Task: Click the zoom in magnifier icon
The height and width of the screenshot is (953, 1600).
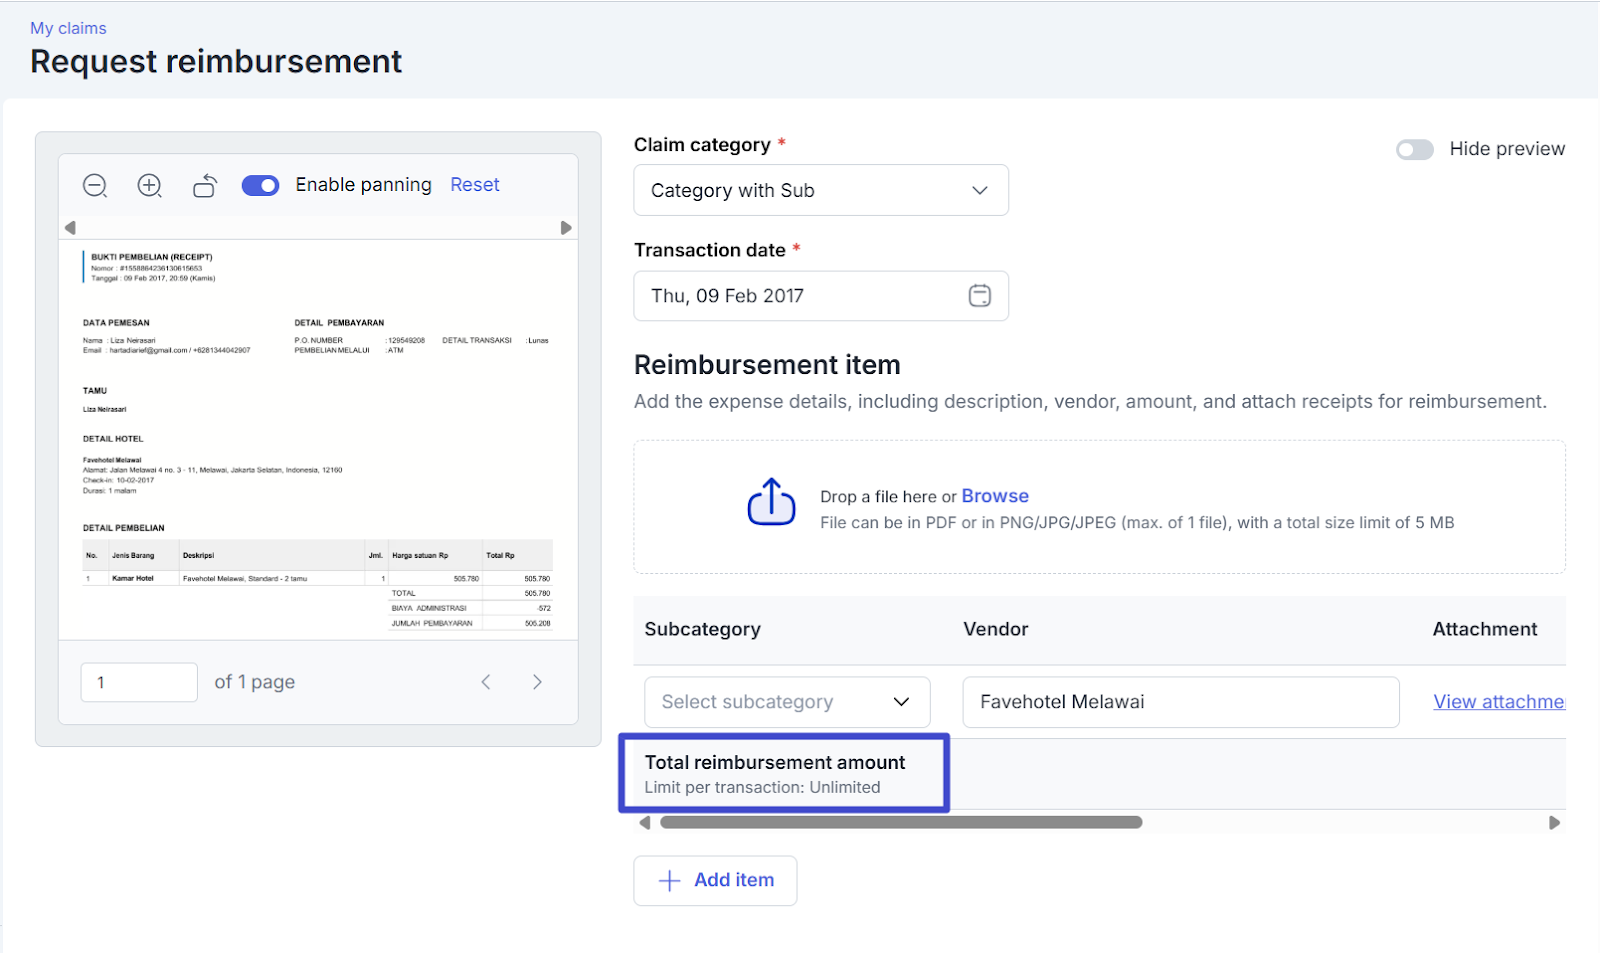Action: click(x=150, y=186)
